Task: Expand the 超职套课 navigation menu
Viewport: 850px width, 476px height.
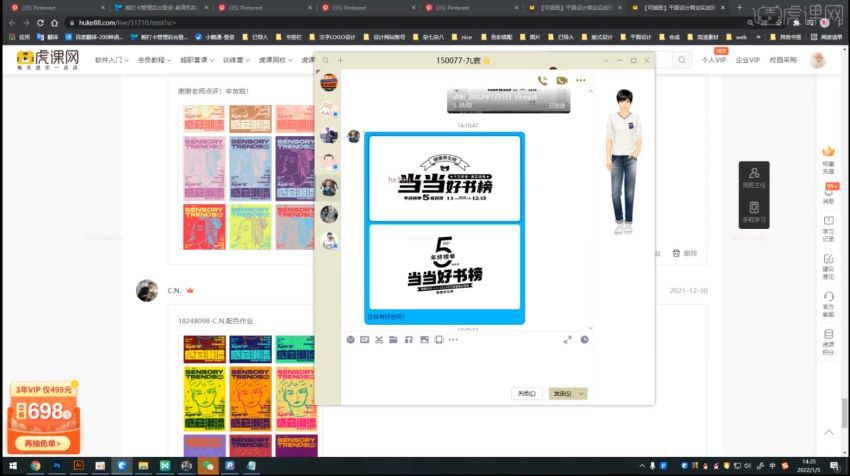Action: 197,60
